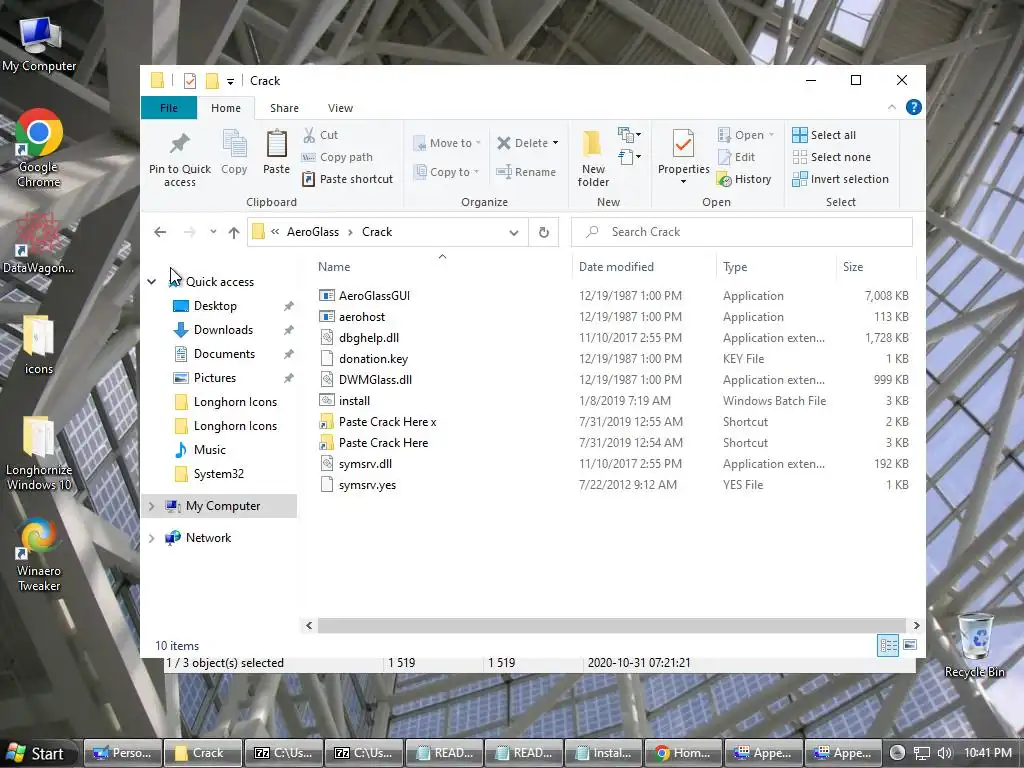Click History in the Open group
1024x768 pixels.
tap(744, 179)
